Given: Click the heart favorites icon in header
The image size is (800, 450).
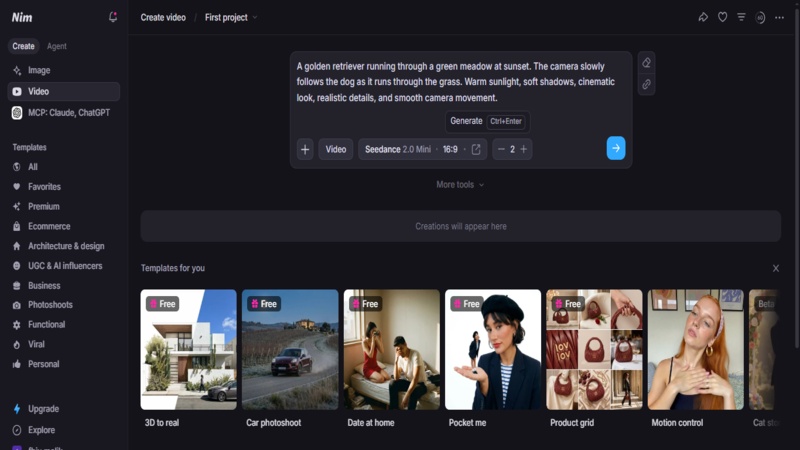Looking at the screenshot, I should (x=722, y=17).
